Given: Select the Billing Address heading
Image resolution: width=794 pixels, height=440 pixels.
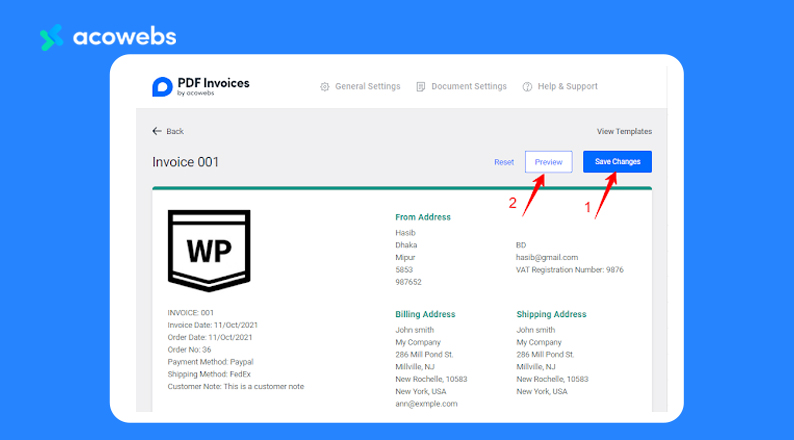Looking at the screenshot, I should pyautogui.click(x=425, y=314).
